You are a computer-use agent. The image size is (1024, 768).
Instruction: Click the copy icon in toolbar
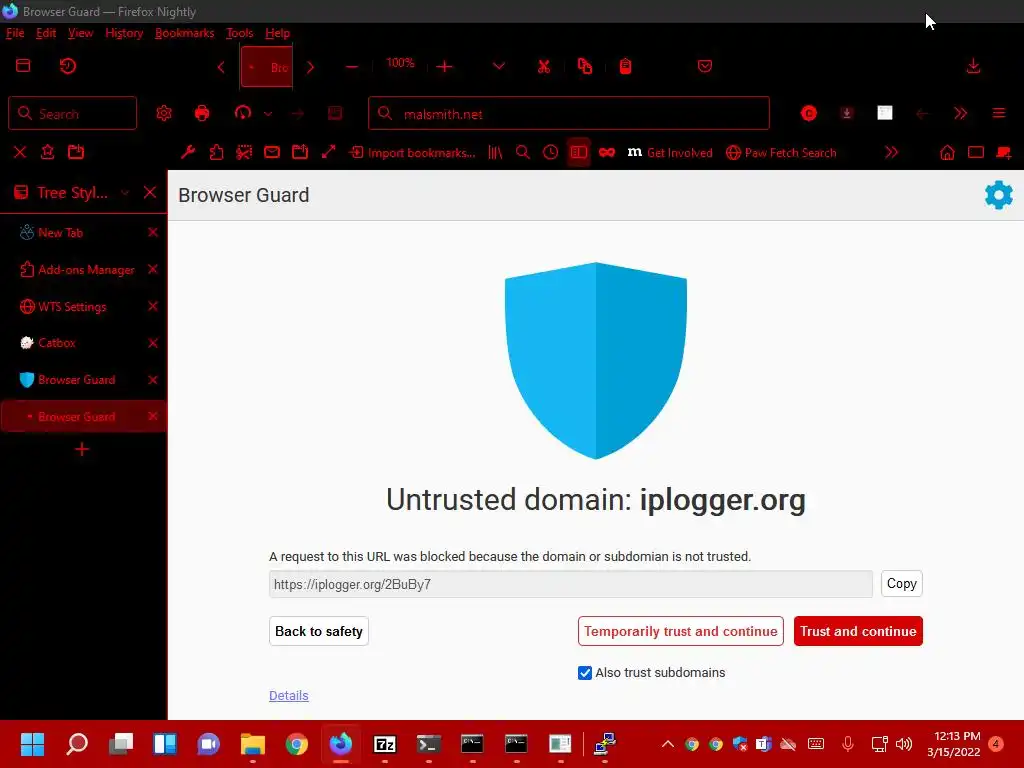click(584, 66)
